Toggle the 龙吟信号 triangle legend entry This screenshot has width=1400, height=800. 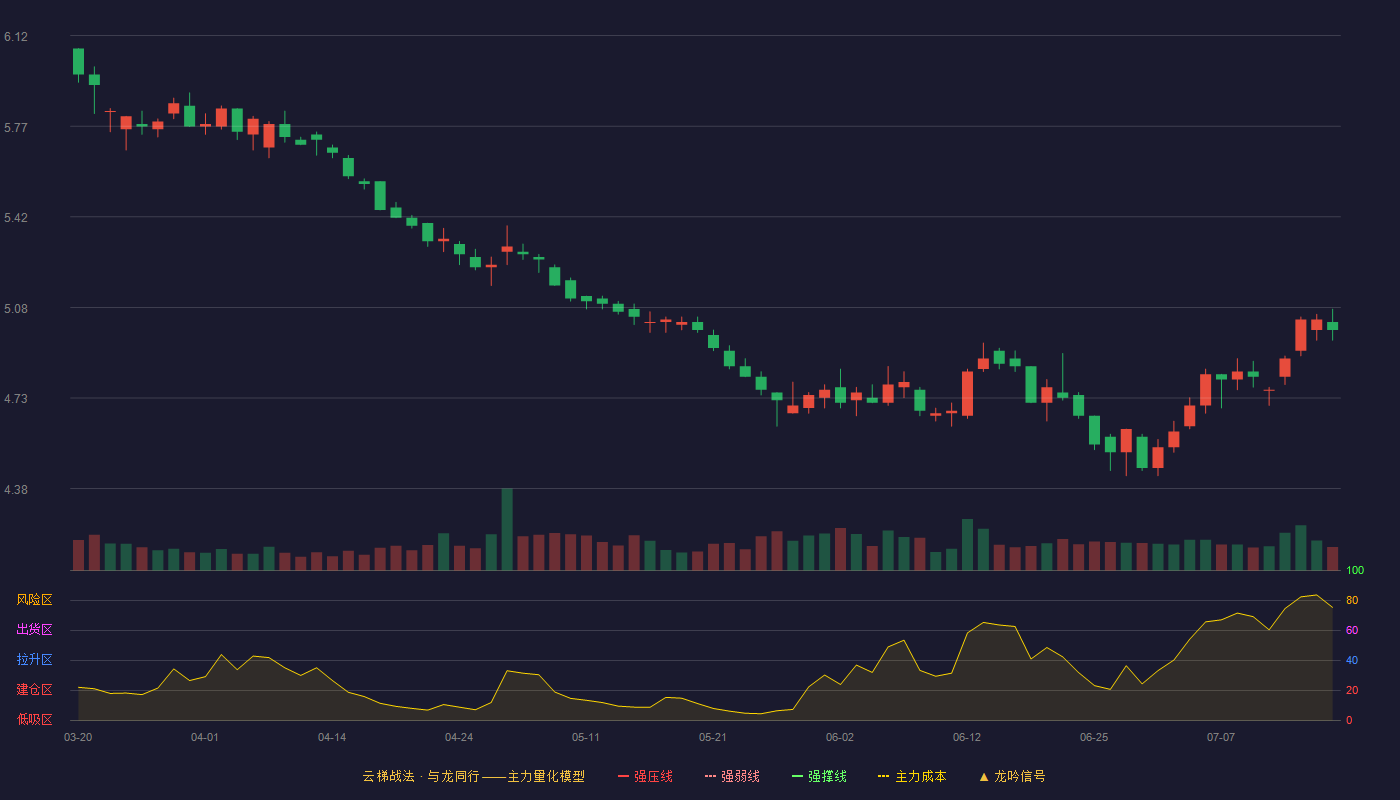click(x=1012, y=776)
